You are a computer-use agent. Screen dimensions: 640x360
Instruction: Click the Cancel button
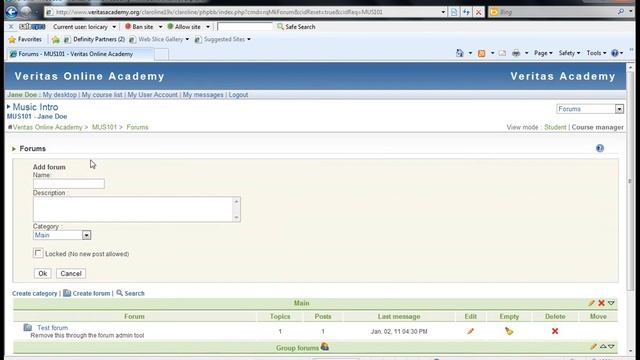(71, 273)
